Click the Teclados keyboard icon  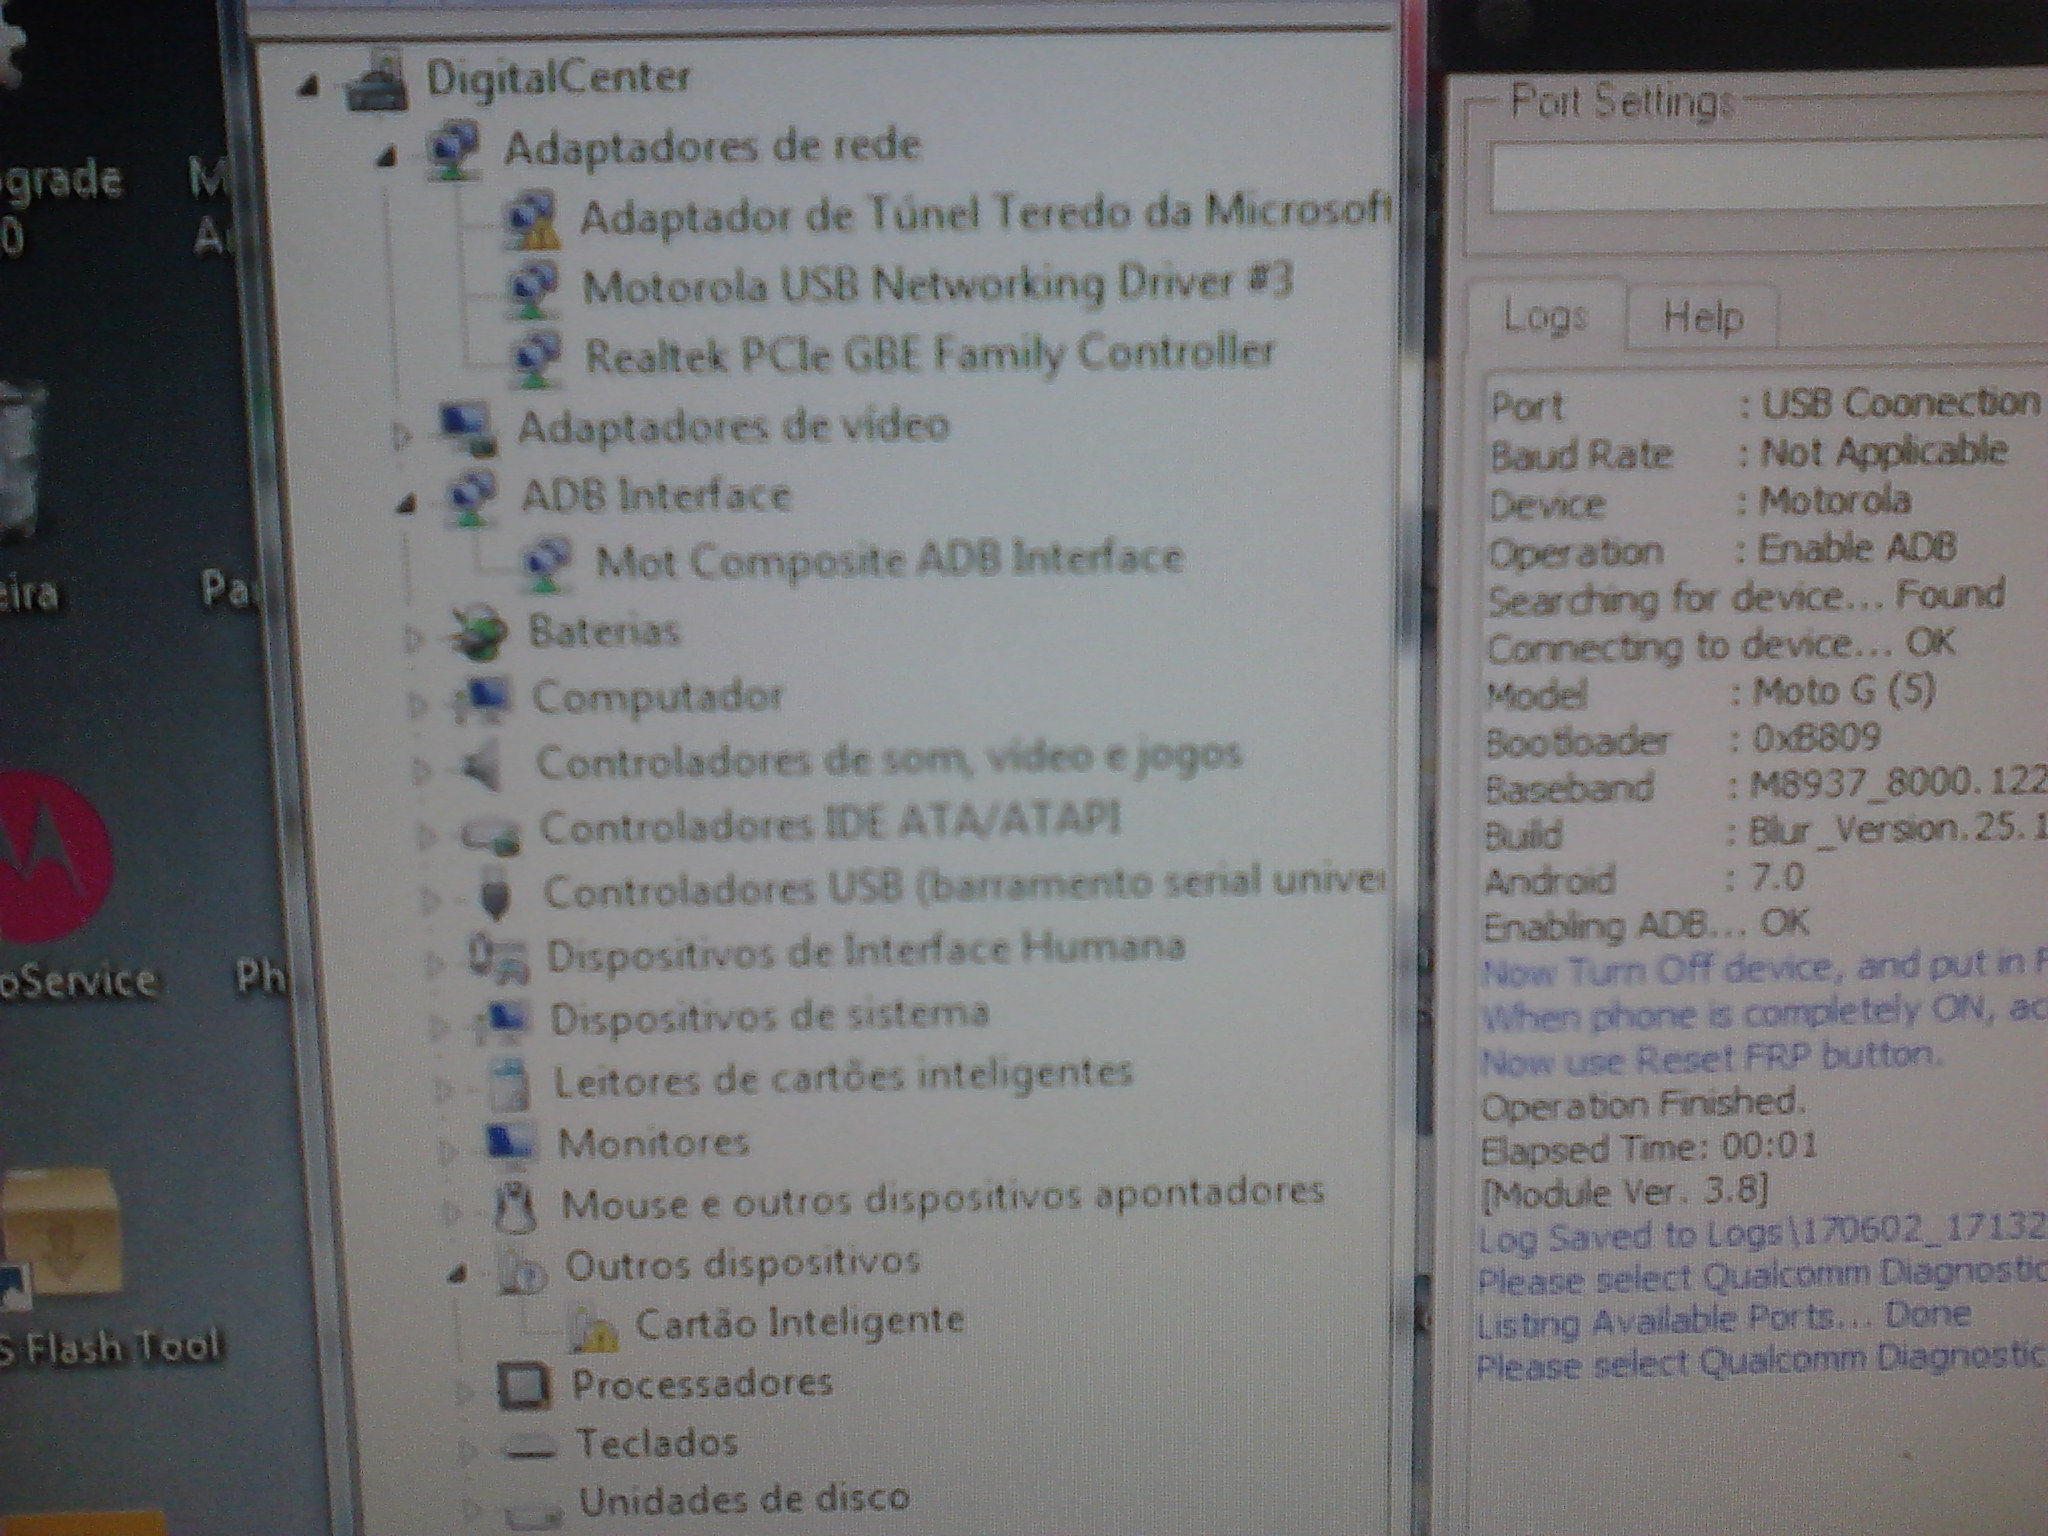[x=530, y=1446]
